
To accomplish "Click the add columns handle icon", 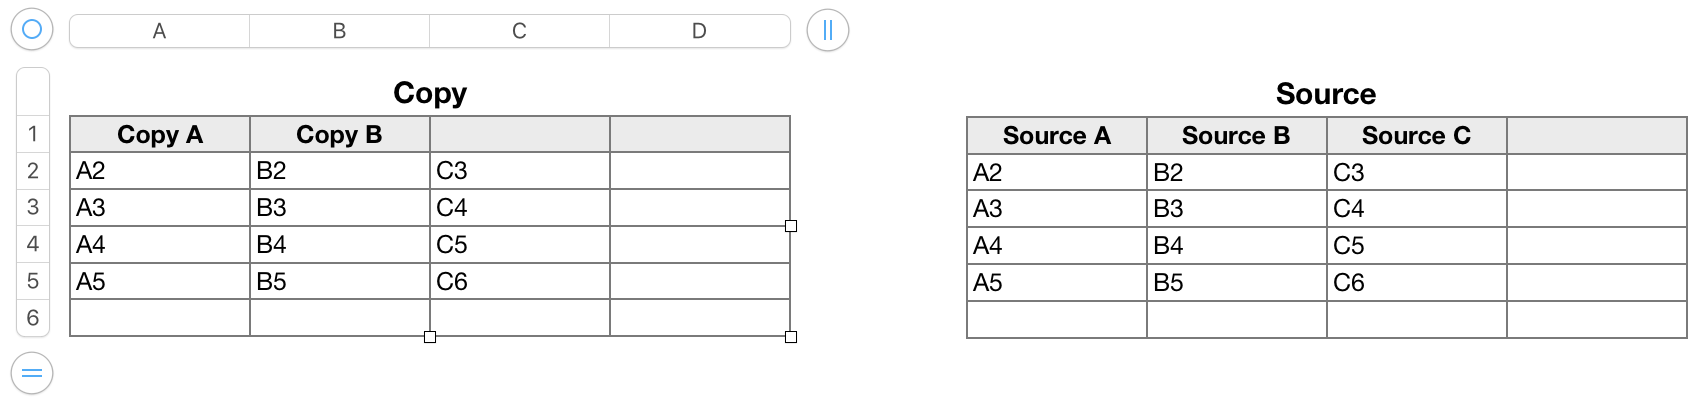I will (x=827, y=30).
